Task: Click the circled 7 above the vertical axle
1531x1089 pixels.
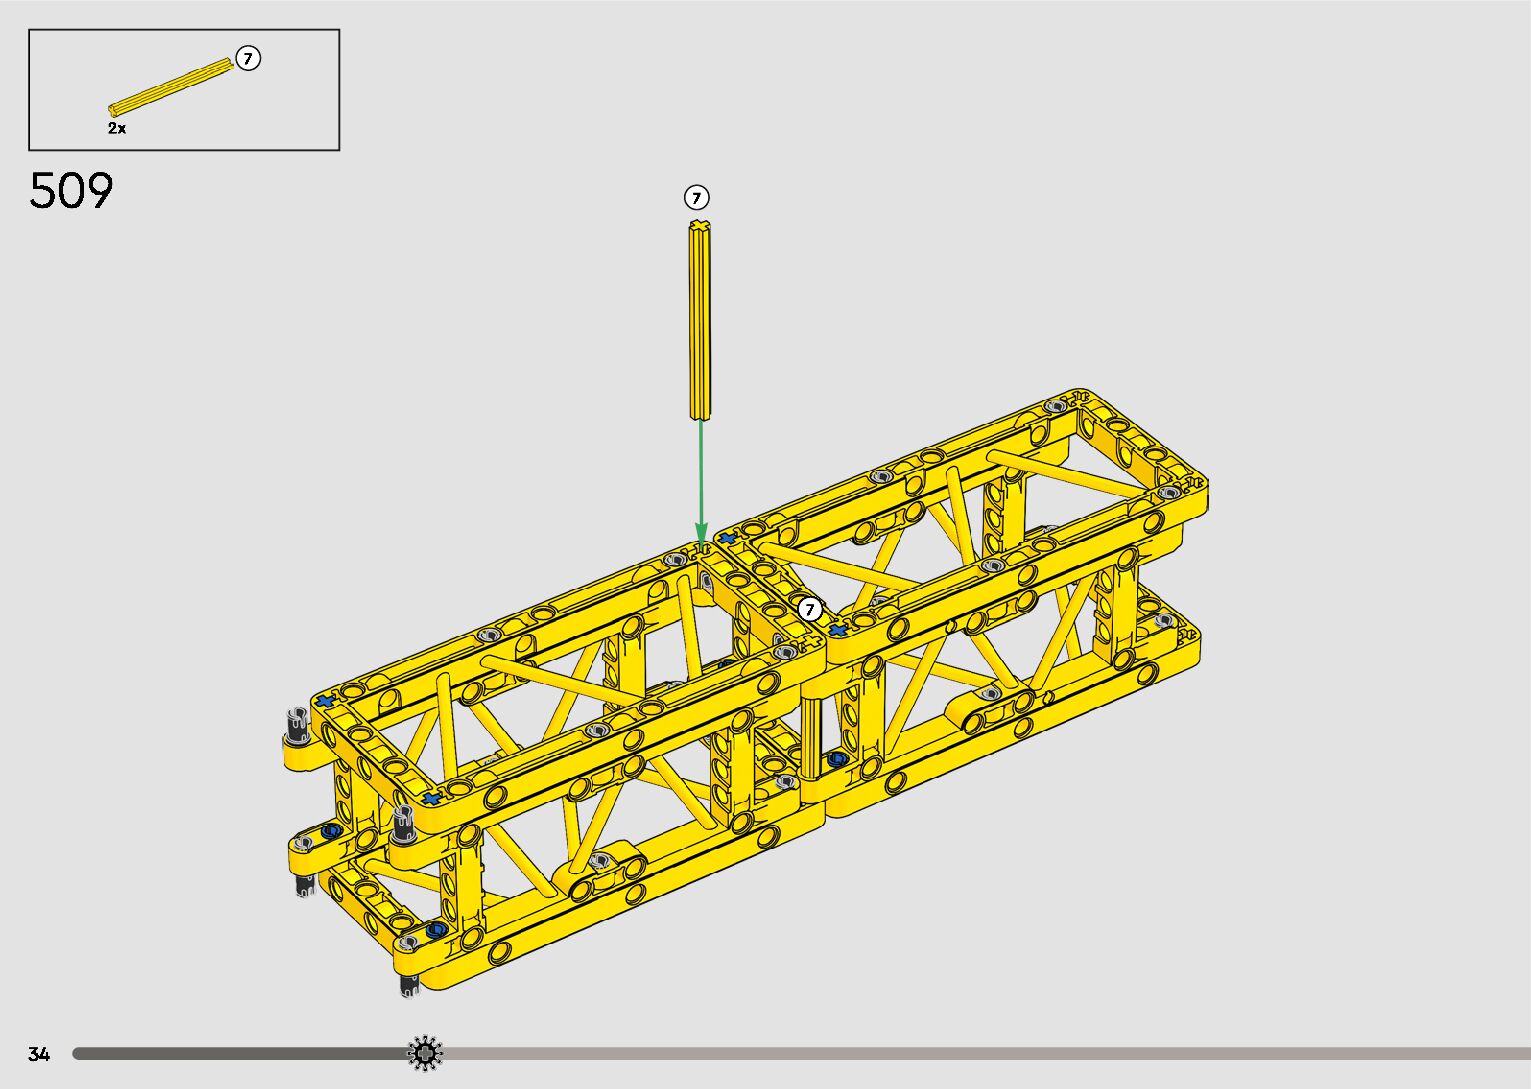Action: 698,197
